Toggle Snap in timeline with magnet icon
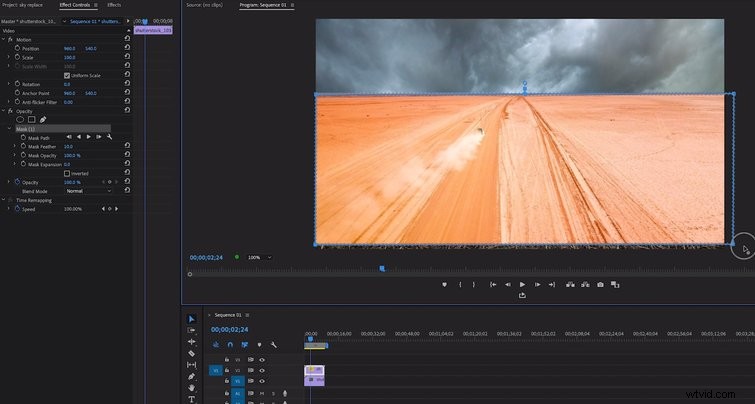Image resolution: width=755 pixels, height=404 pixels. [230, 345]
